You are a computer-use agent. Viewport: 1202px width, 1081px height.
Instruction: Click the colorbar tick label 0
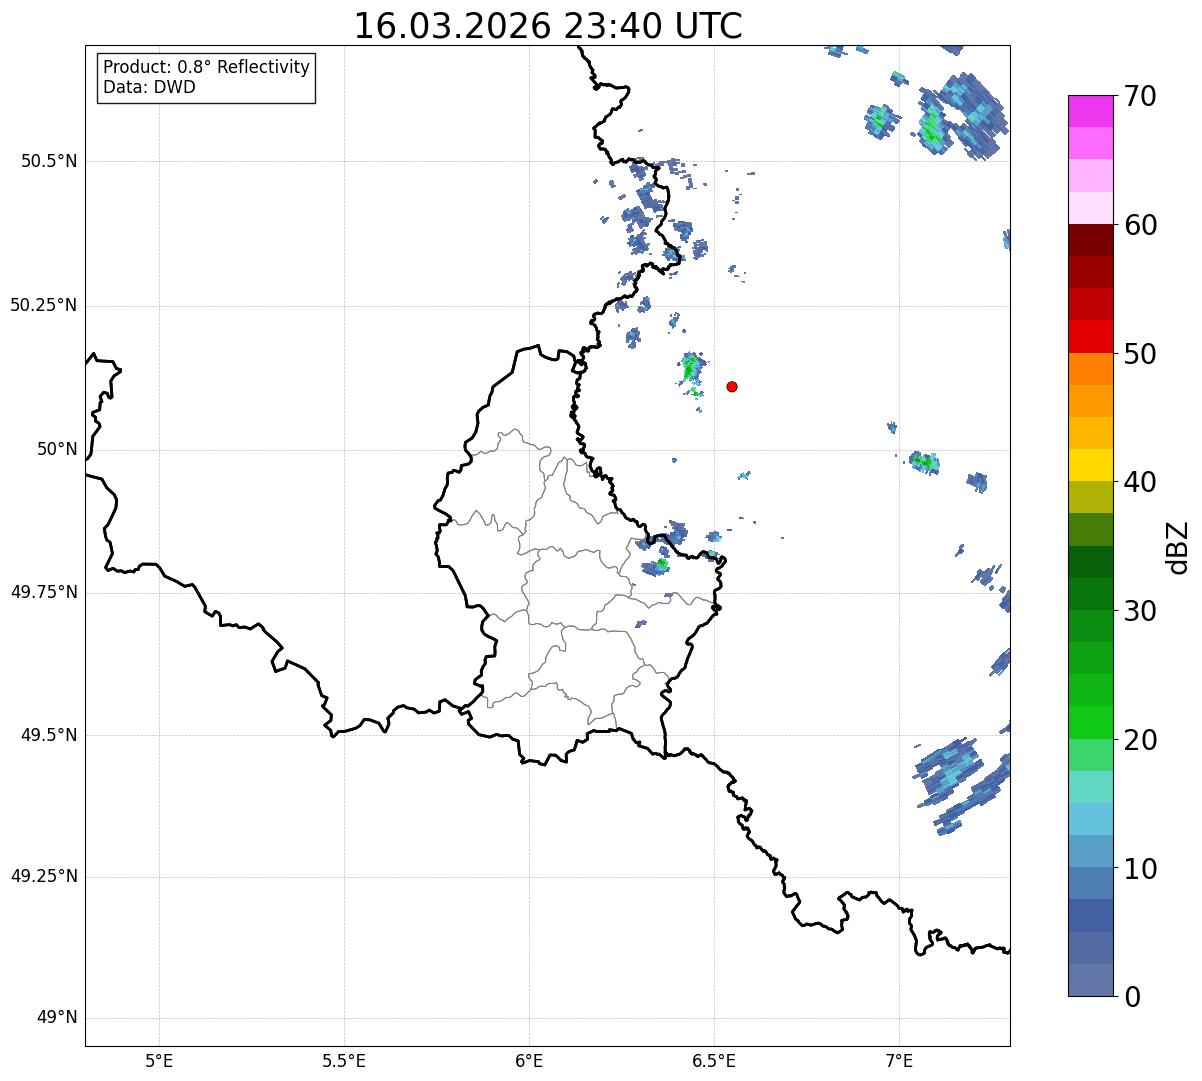(1131, 997)
